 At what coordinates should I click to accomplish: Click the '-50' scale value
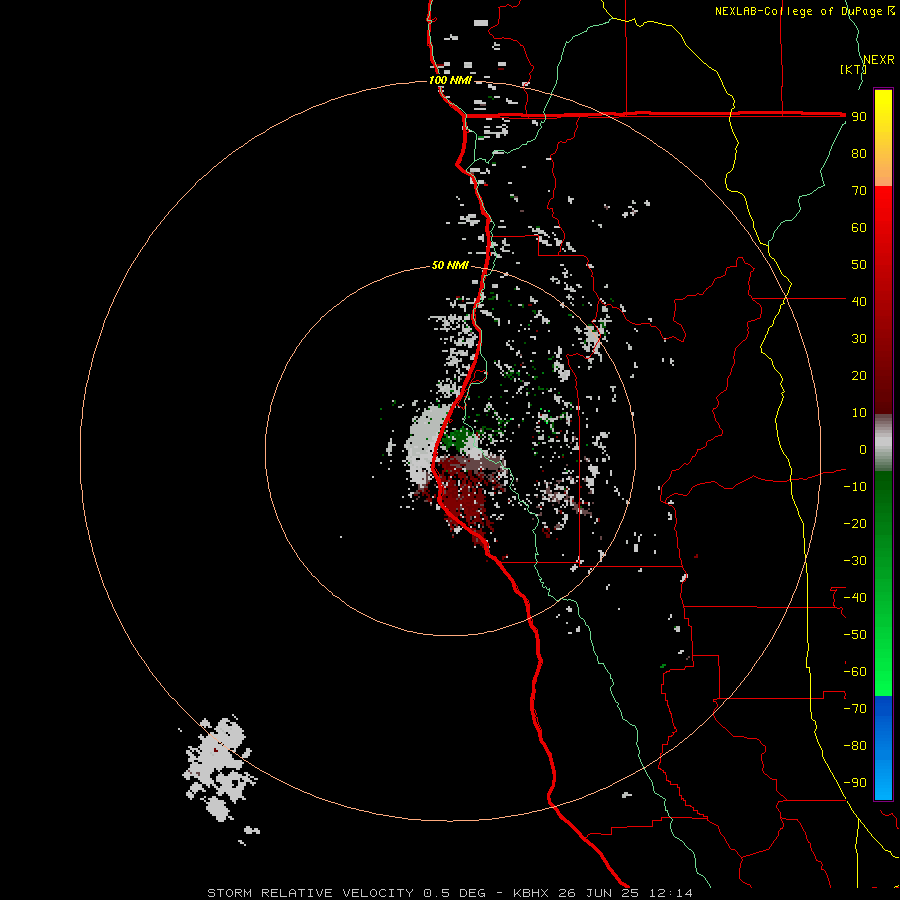855,634
